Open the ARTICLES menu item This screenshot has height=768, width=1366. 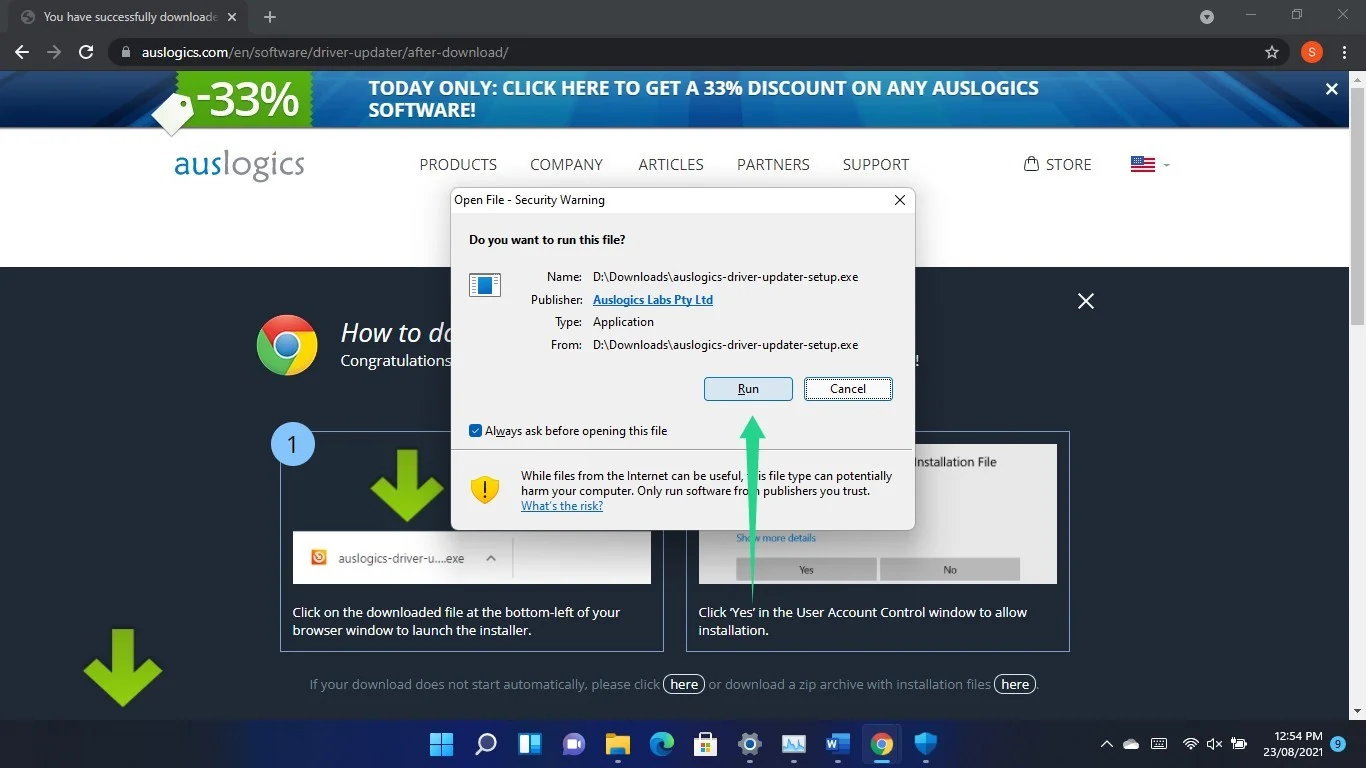pyautogui.click(x=671, y=164)
